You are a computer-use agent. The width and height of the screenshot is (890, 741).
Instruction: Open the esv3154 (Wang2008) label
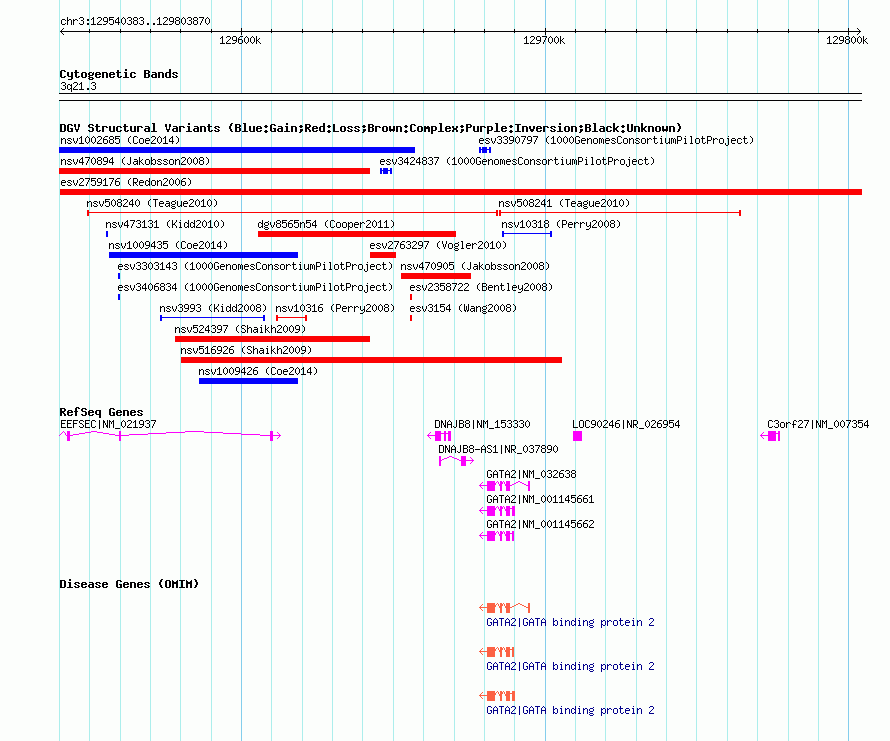pyautogui.click(x=463, y=308)
